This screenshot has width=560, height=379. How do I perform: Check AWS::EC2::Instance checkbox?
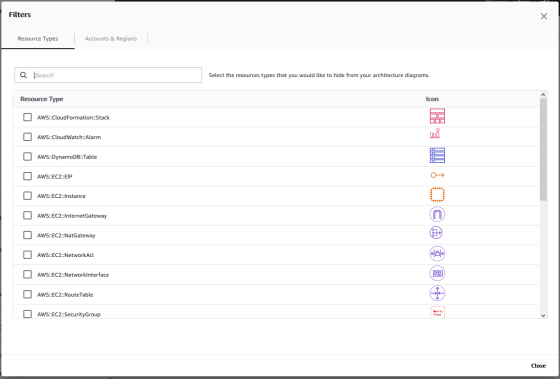28,196
